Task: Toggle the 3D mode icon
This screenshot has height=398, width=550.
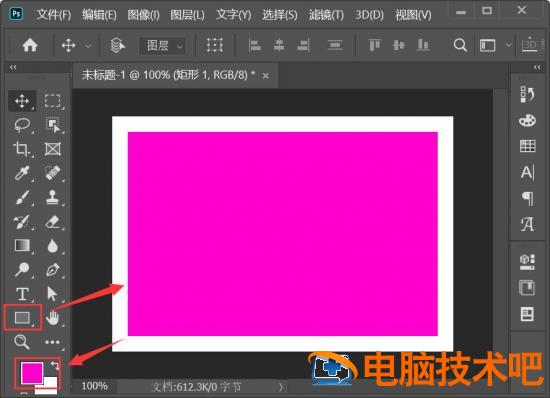Action: 529,45
